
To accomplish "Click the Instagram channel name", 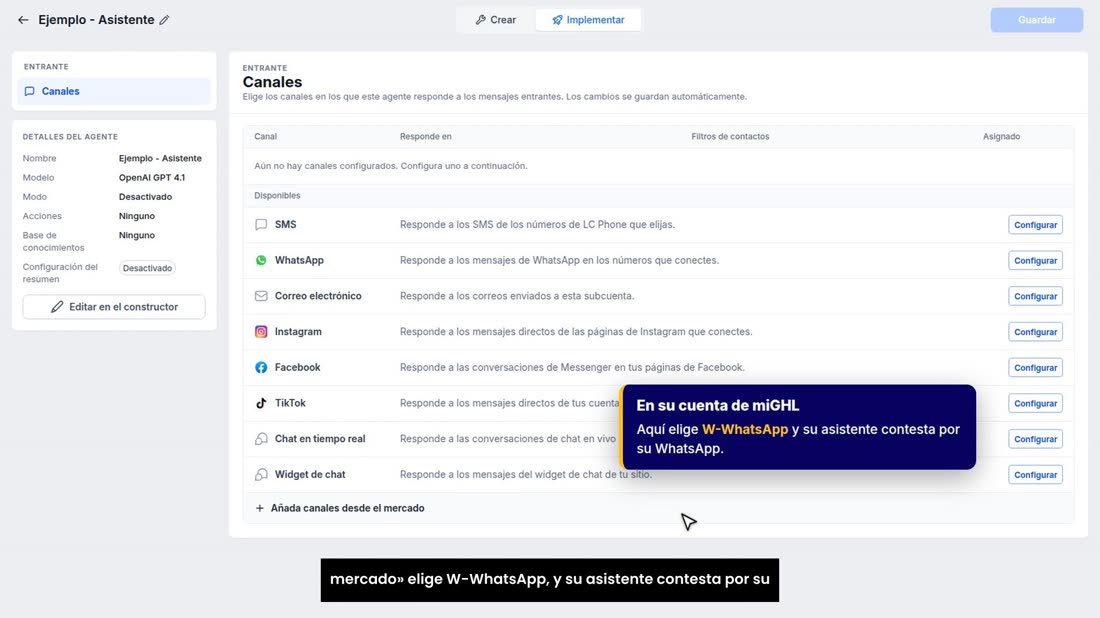I will point(298,332).
